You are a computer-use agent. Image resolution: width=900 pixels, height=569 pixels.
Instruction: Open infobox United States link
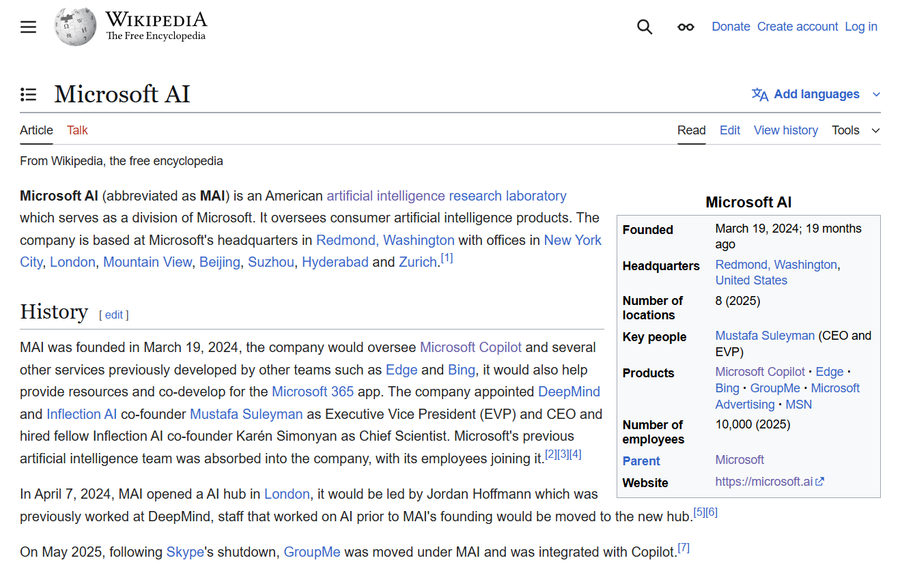[x=751, y=280]
